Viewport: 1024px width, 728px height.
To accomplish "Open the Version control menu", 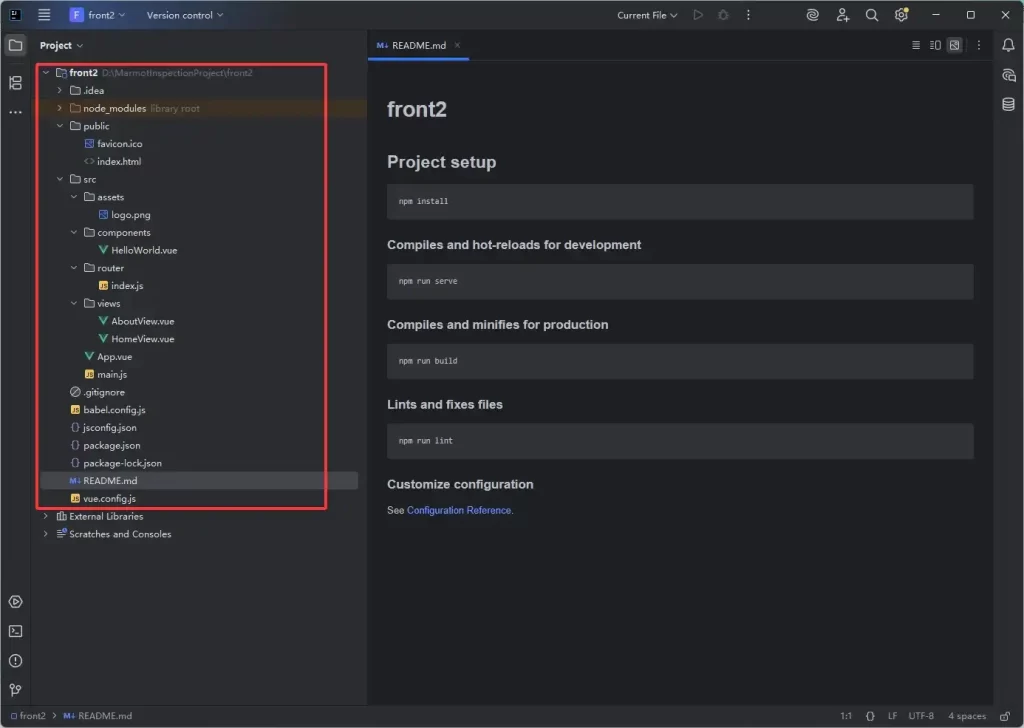I will click(x=185, y=15).
